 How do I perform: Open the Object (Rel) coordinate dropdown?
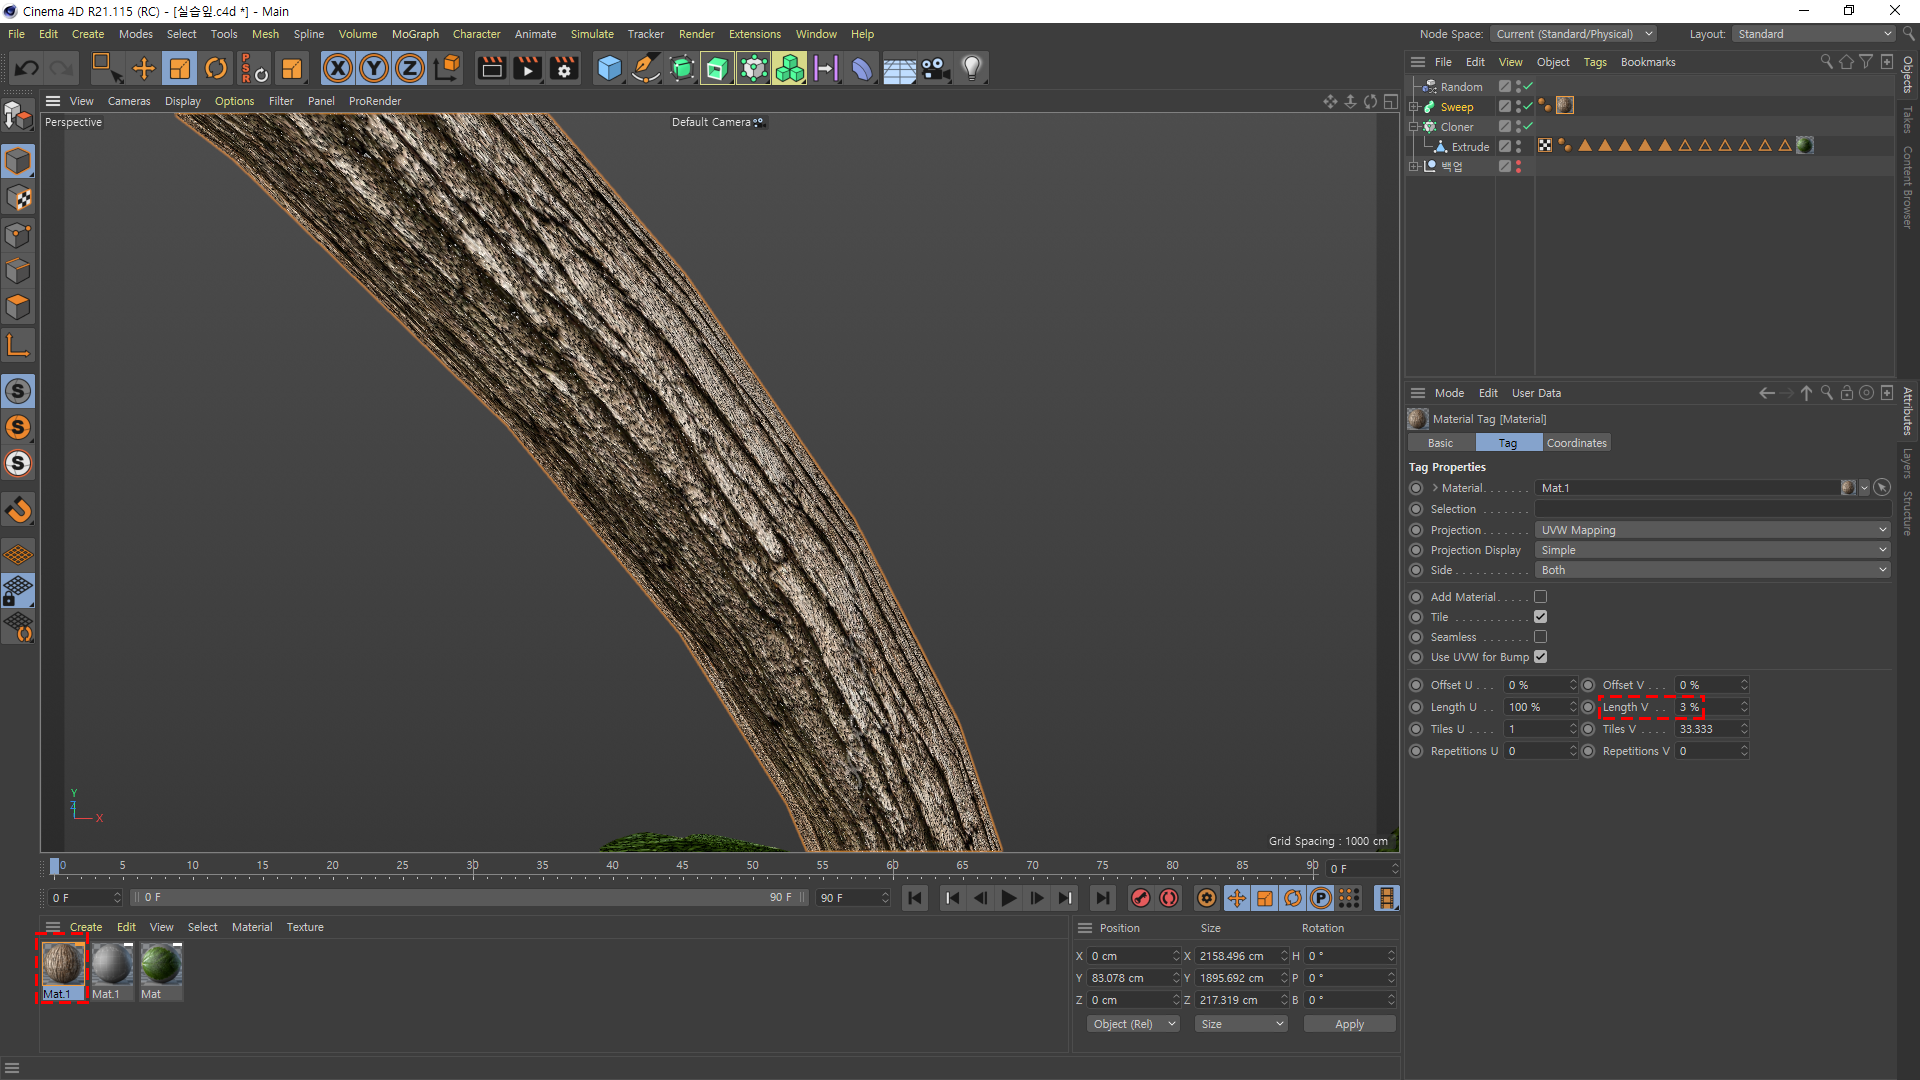click(1133, 1024)
